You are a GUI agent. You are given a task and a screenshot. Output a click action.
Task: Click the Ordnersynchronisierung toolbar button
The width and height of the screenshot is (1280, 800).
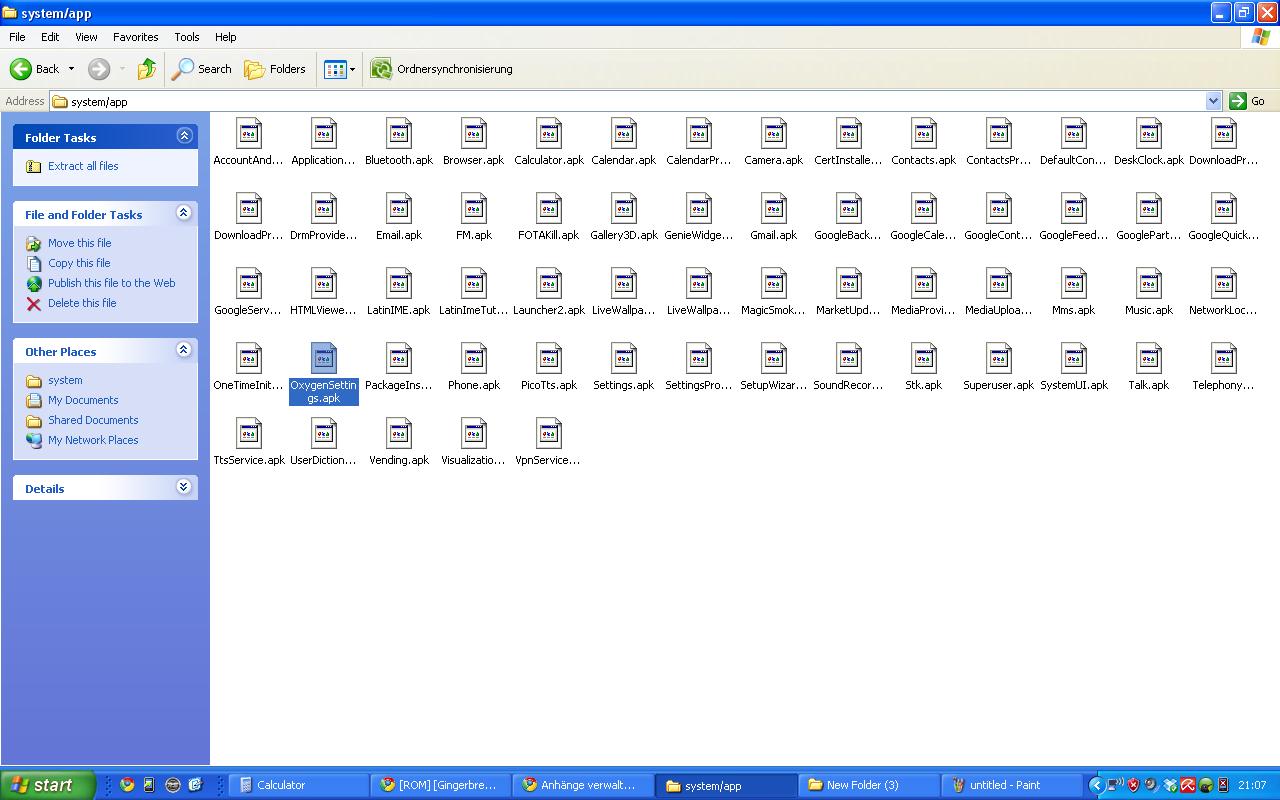point(441,69)
